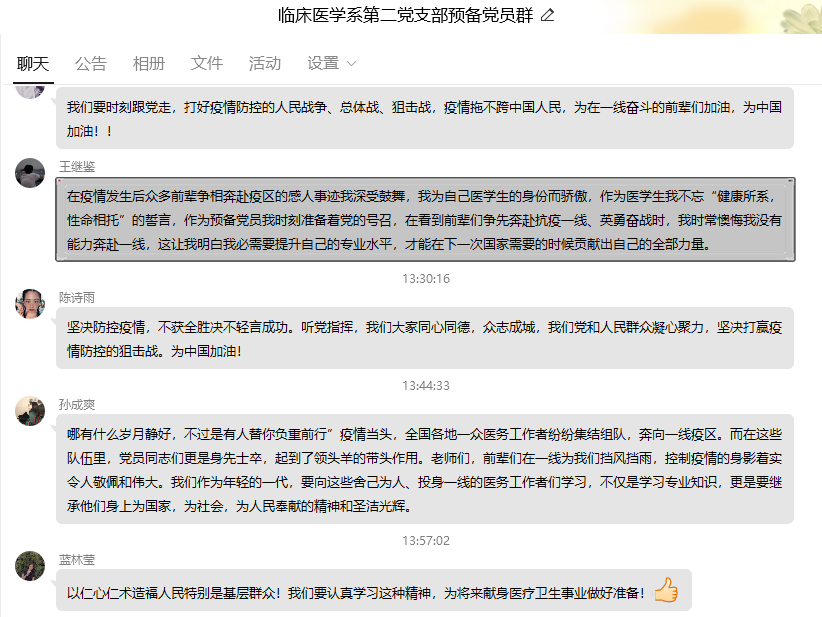Click 孙成爽's long message bubble

coord(425,470)
